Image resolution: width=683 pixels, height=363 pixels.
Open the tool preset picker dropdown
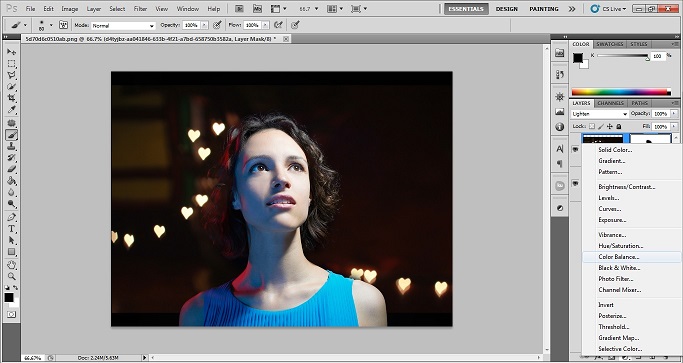coord(25,25)
